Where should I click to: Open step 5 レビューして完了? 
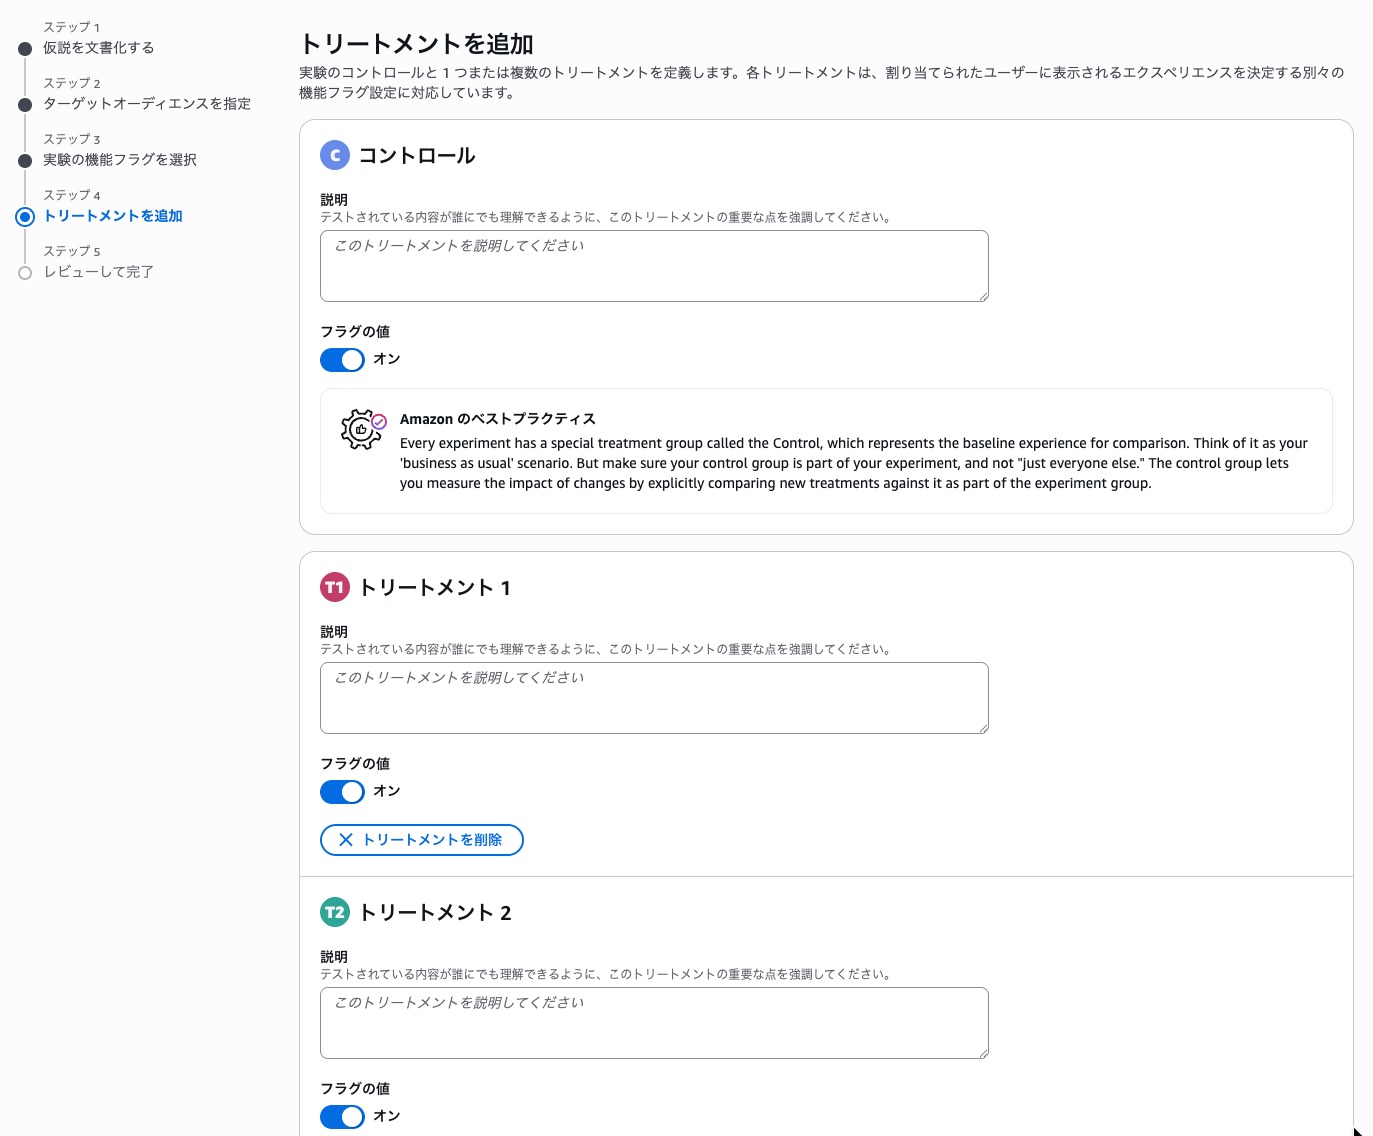click(x=98, y=272)
